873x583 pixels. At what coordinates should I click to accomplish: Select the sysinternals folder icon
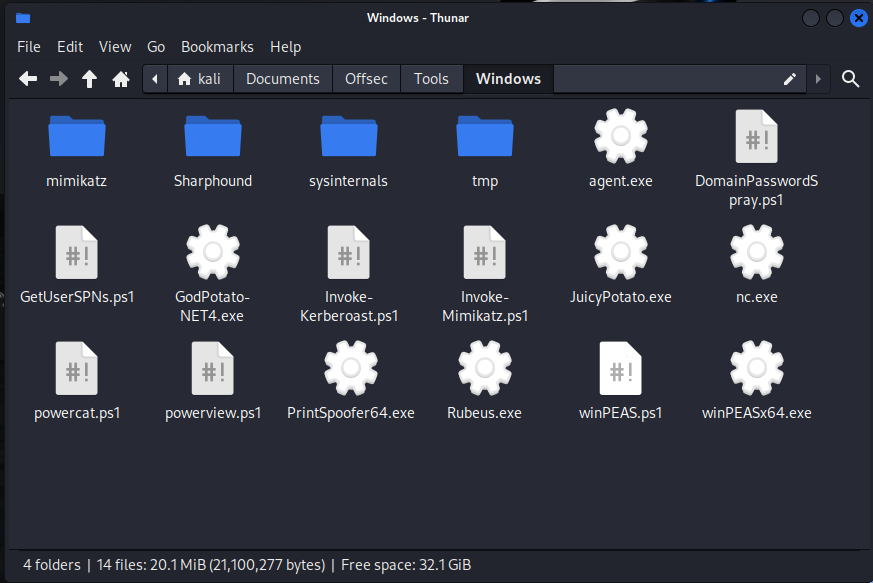coord(349,136)
